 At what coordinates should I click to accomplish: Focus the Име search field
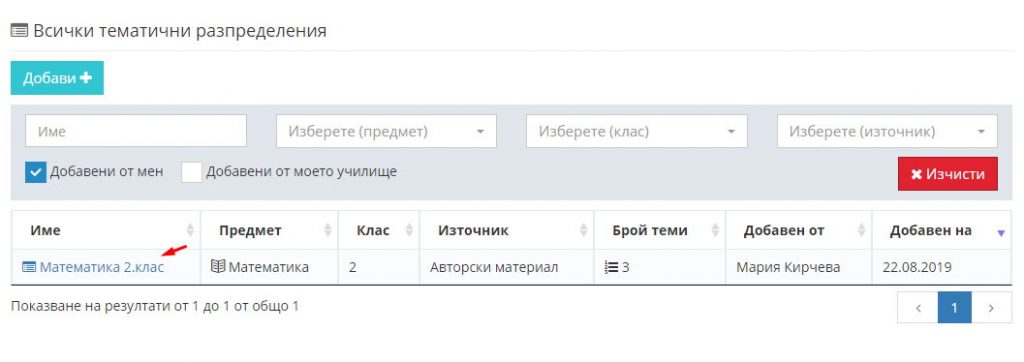(x=136, y=131)
